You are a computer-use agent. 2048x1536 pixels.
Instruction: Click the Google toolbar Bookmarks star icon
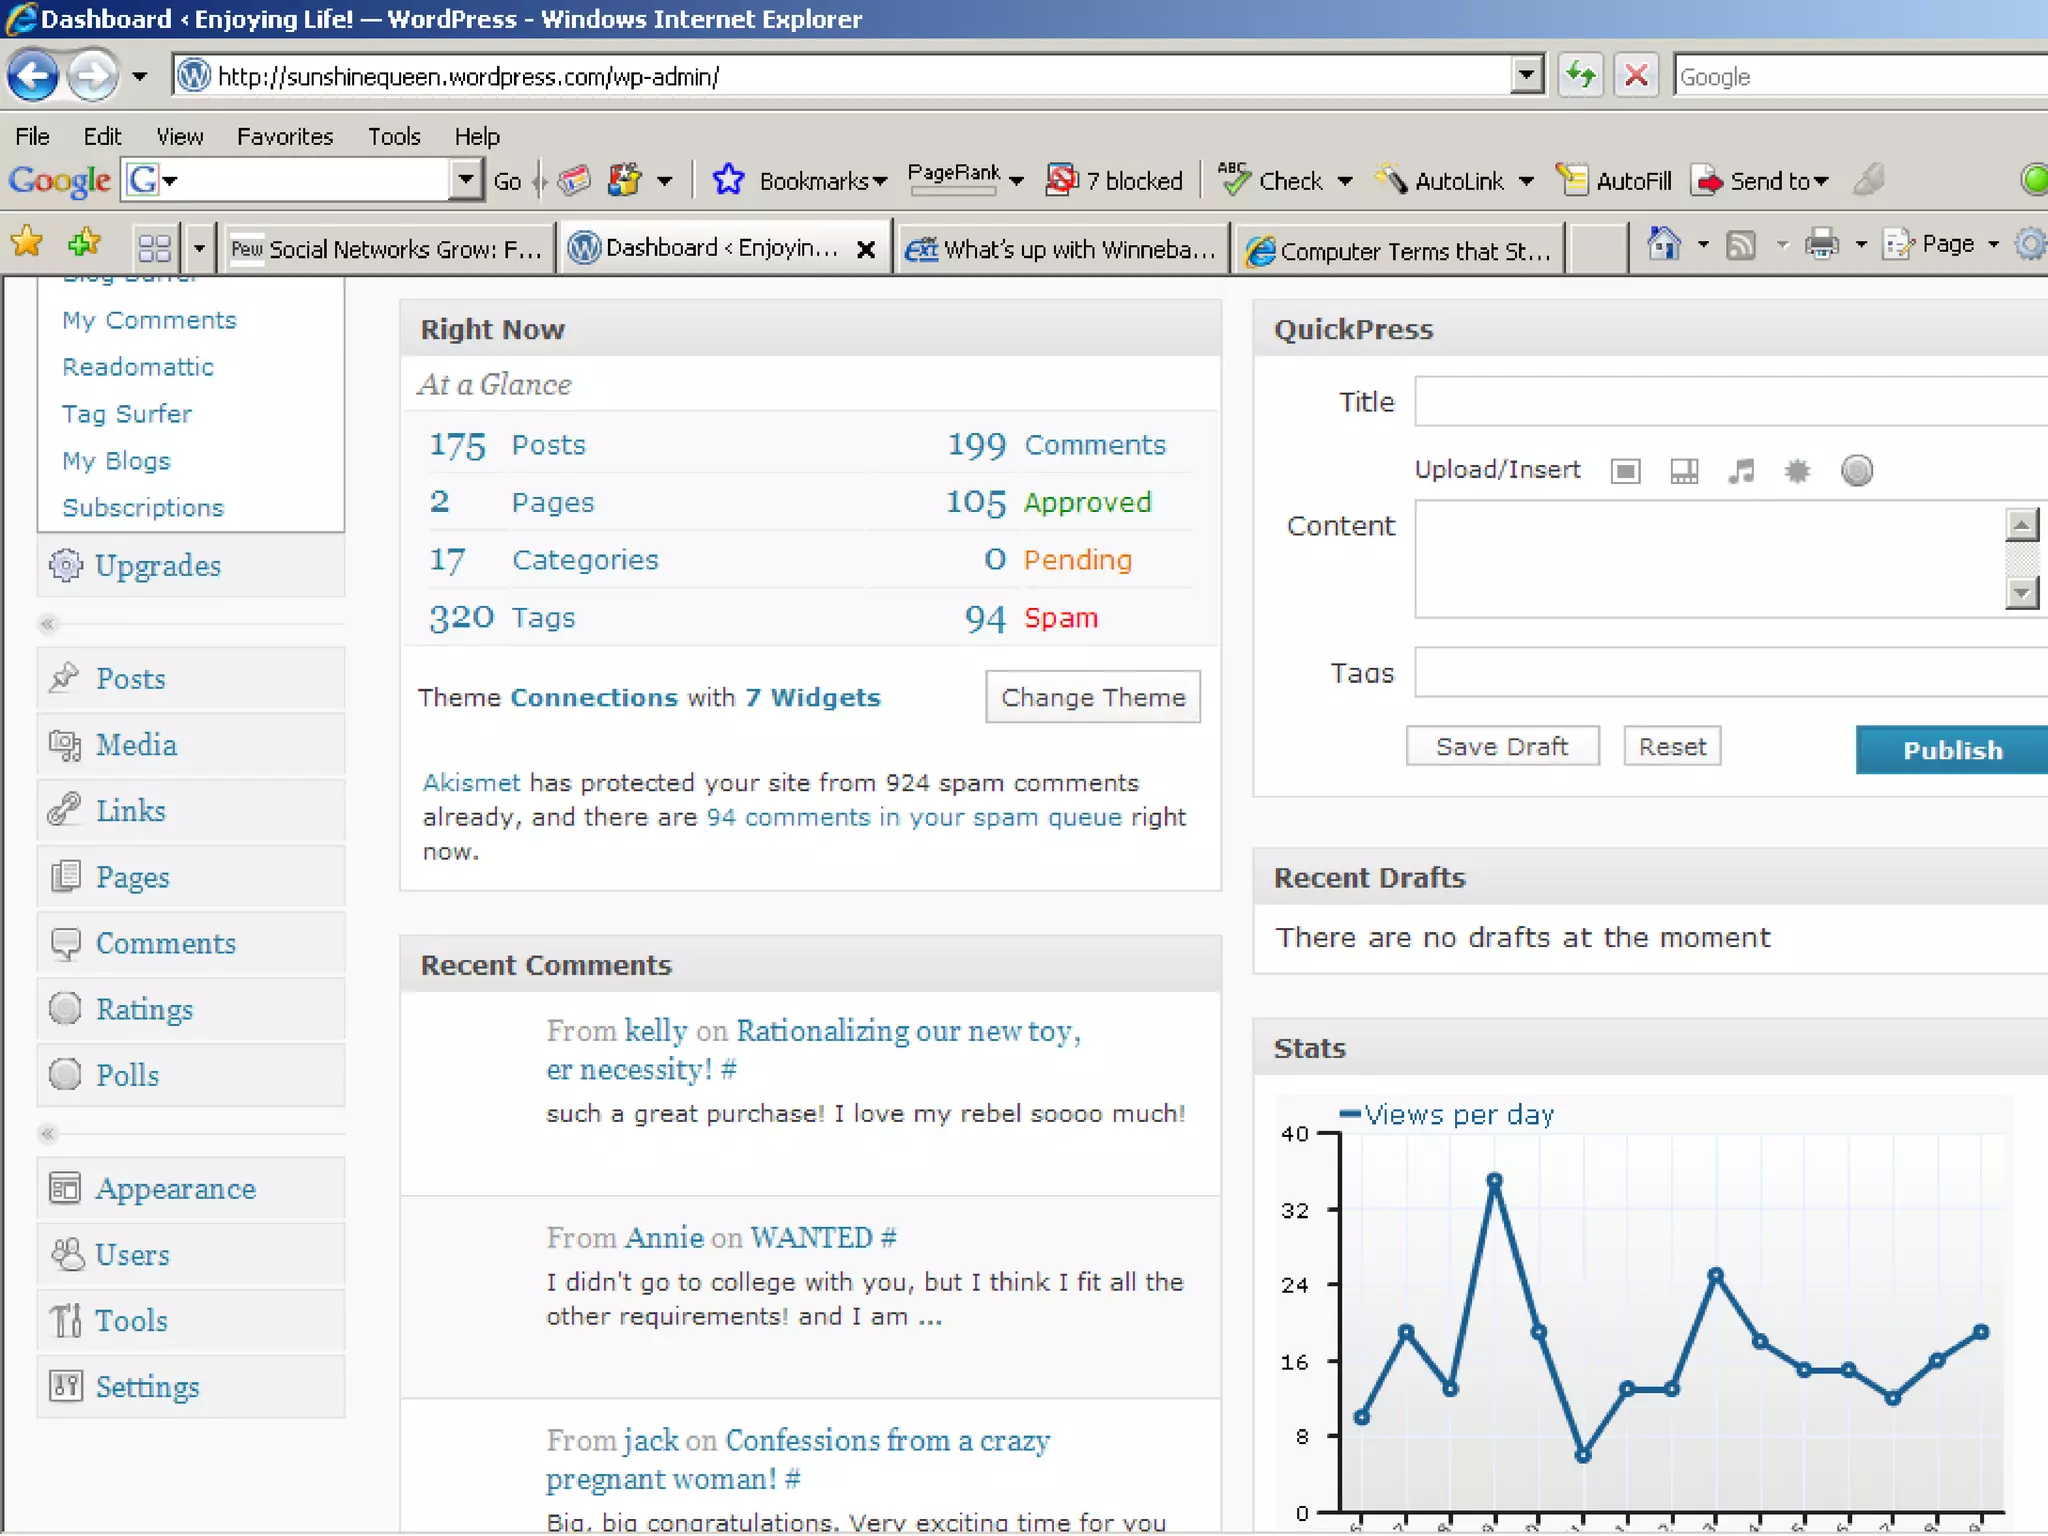pos(728,181)
